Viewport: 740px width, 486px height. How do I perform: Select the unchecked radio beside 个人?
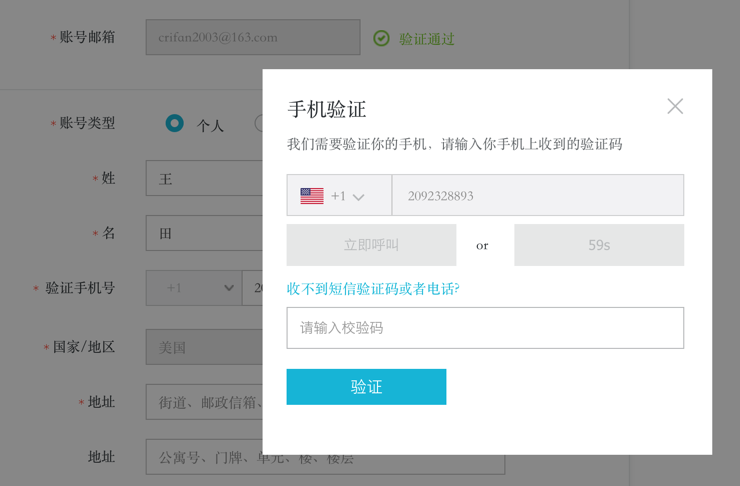[259, 123]
